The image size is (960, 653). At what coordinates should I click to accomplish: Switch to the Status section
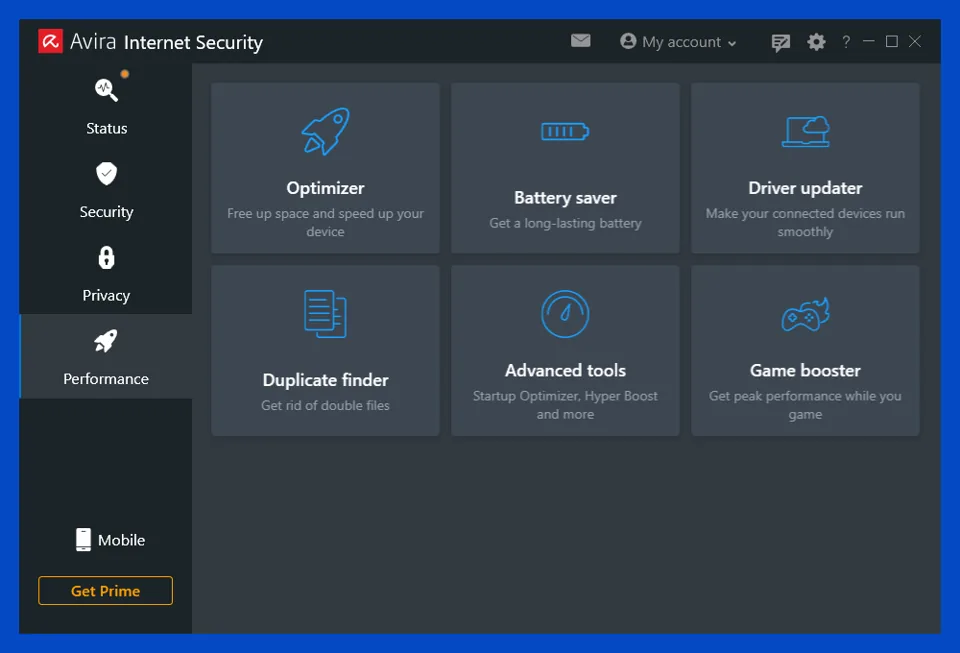click(106, 105)
